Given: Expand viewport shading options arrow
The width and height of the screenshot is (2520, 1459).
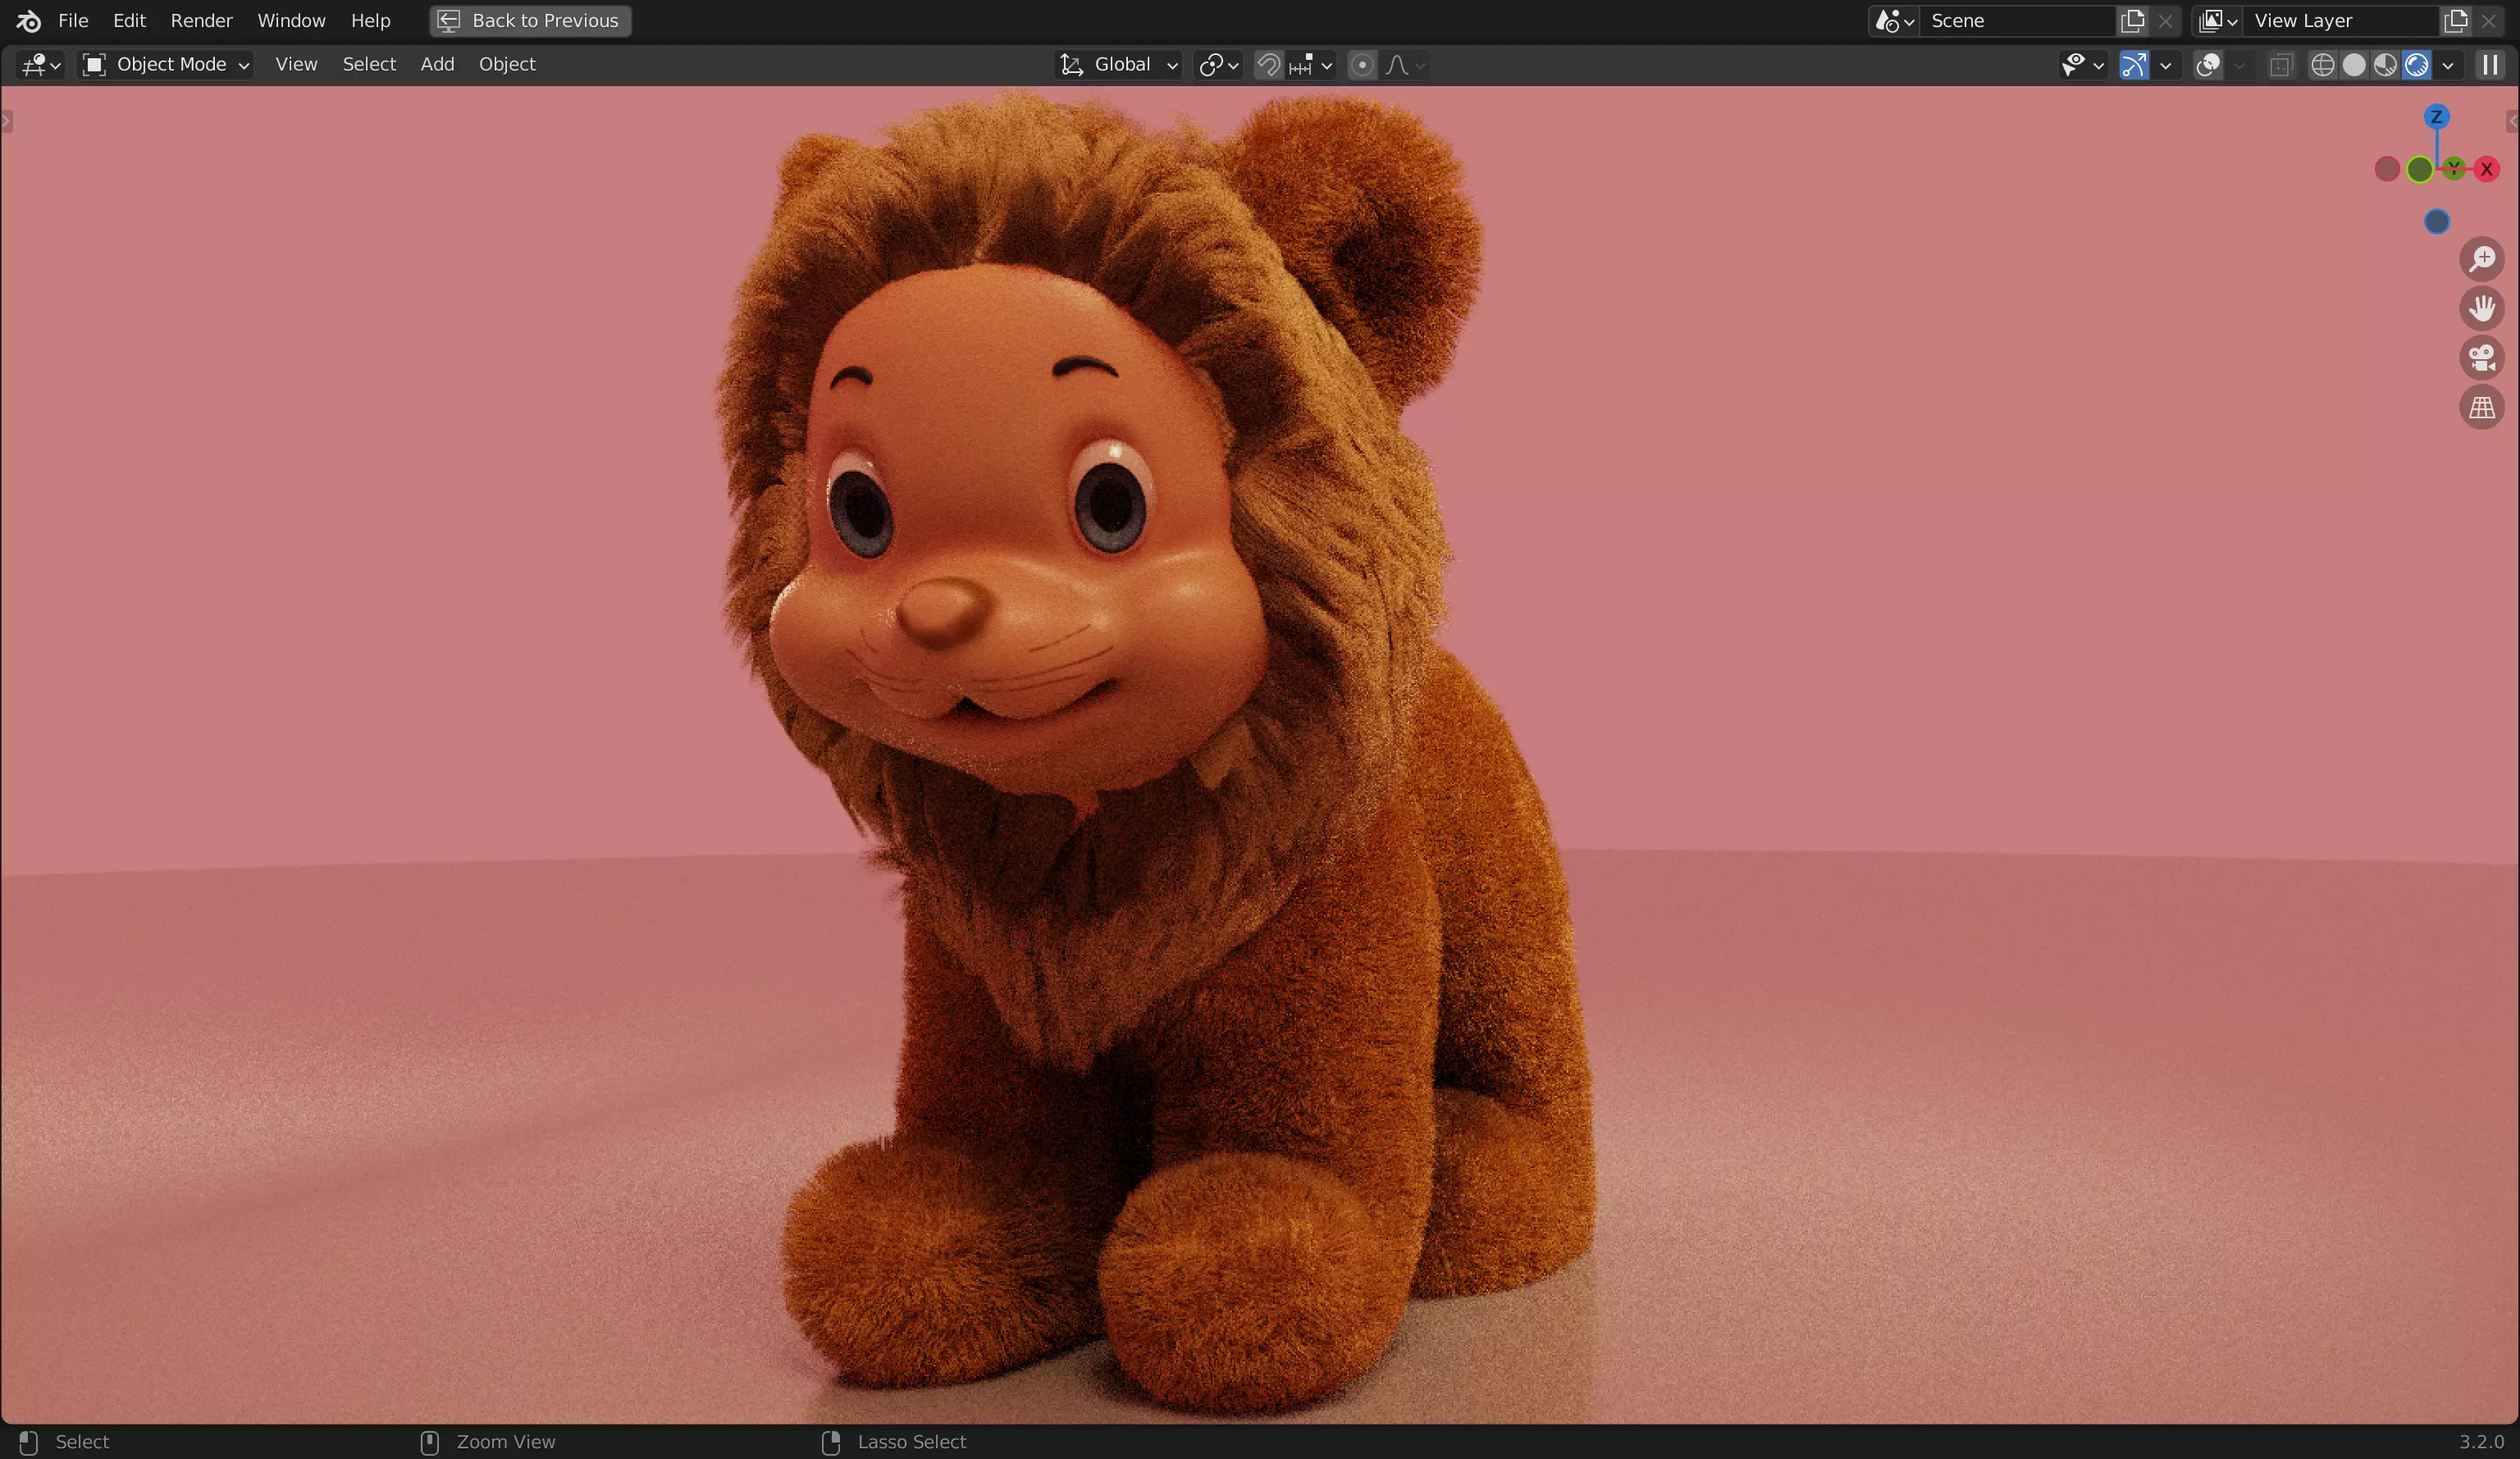Looking at the screenshot, I should click(x=2448, y=65).
